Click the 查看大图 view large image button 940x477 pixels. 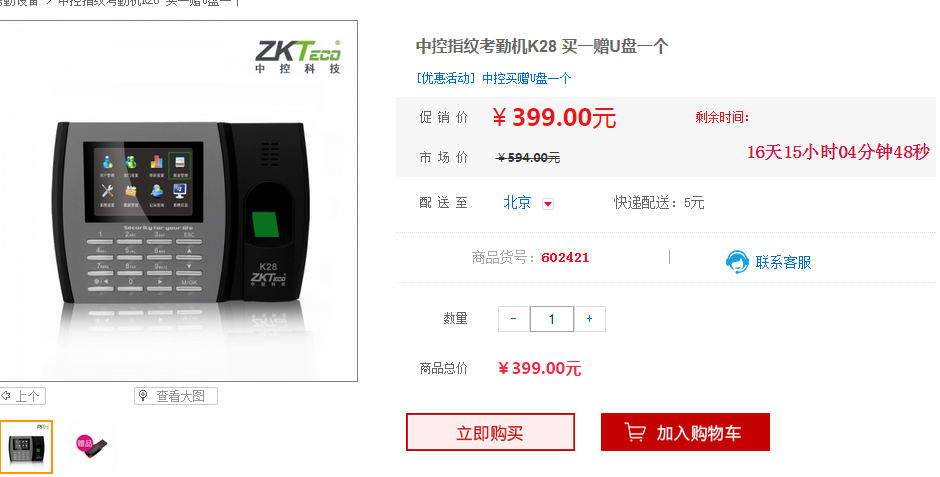coord(176,396)
